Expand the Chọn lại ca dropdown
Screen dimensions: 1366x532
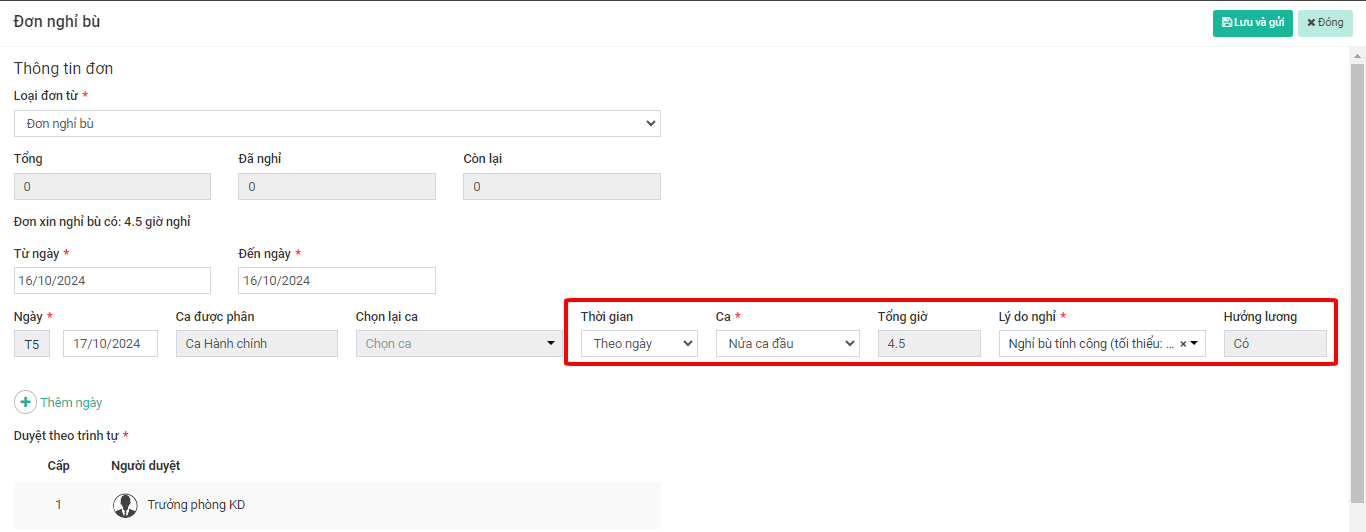[458, 344]
